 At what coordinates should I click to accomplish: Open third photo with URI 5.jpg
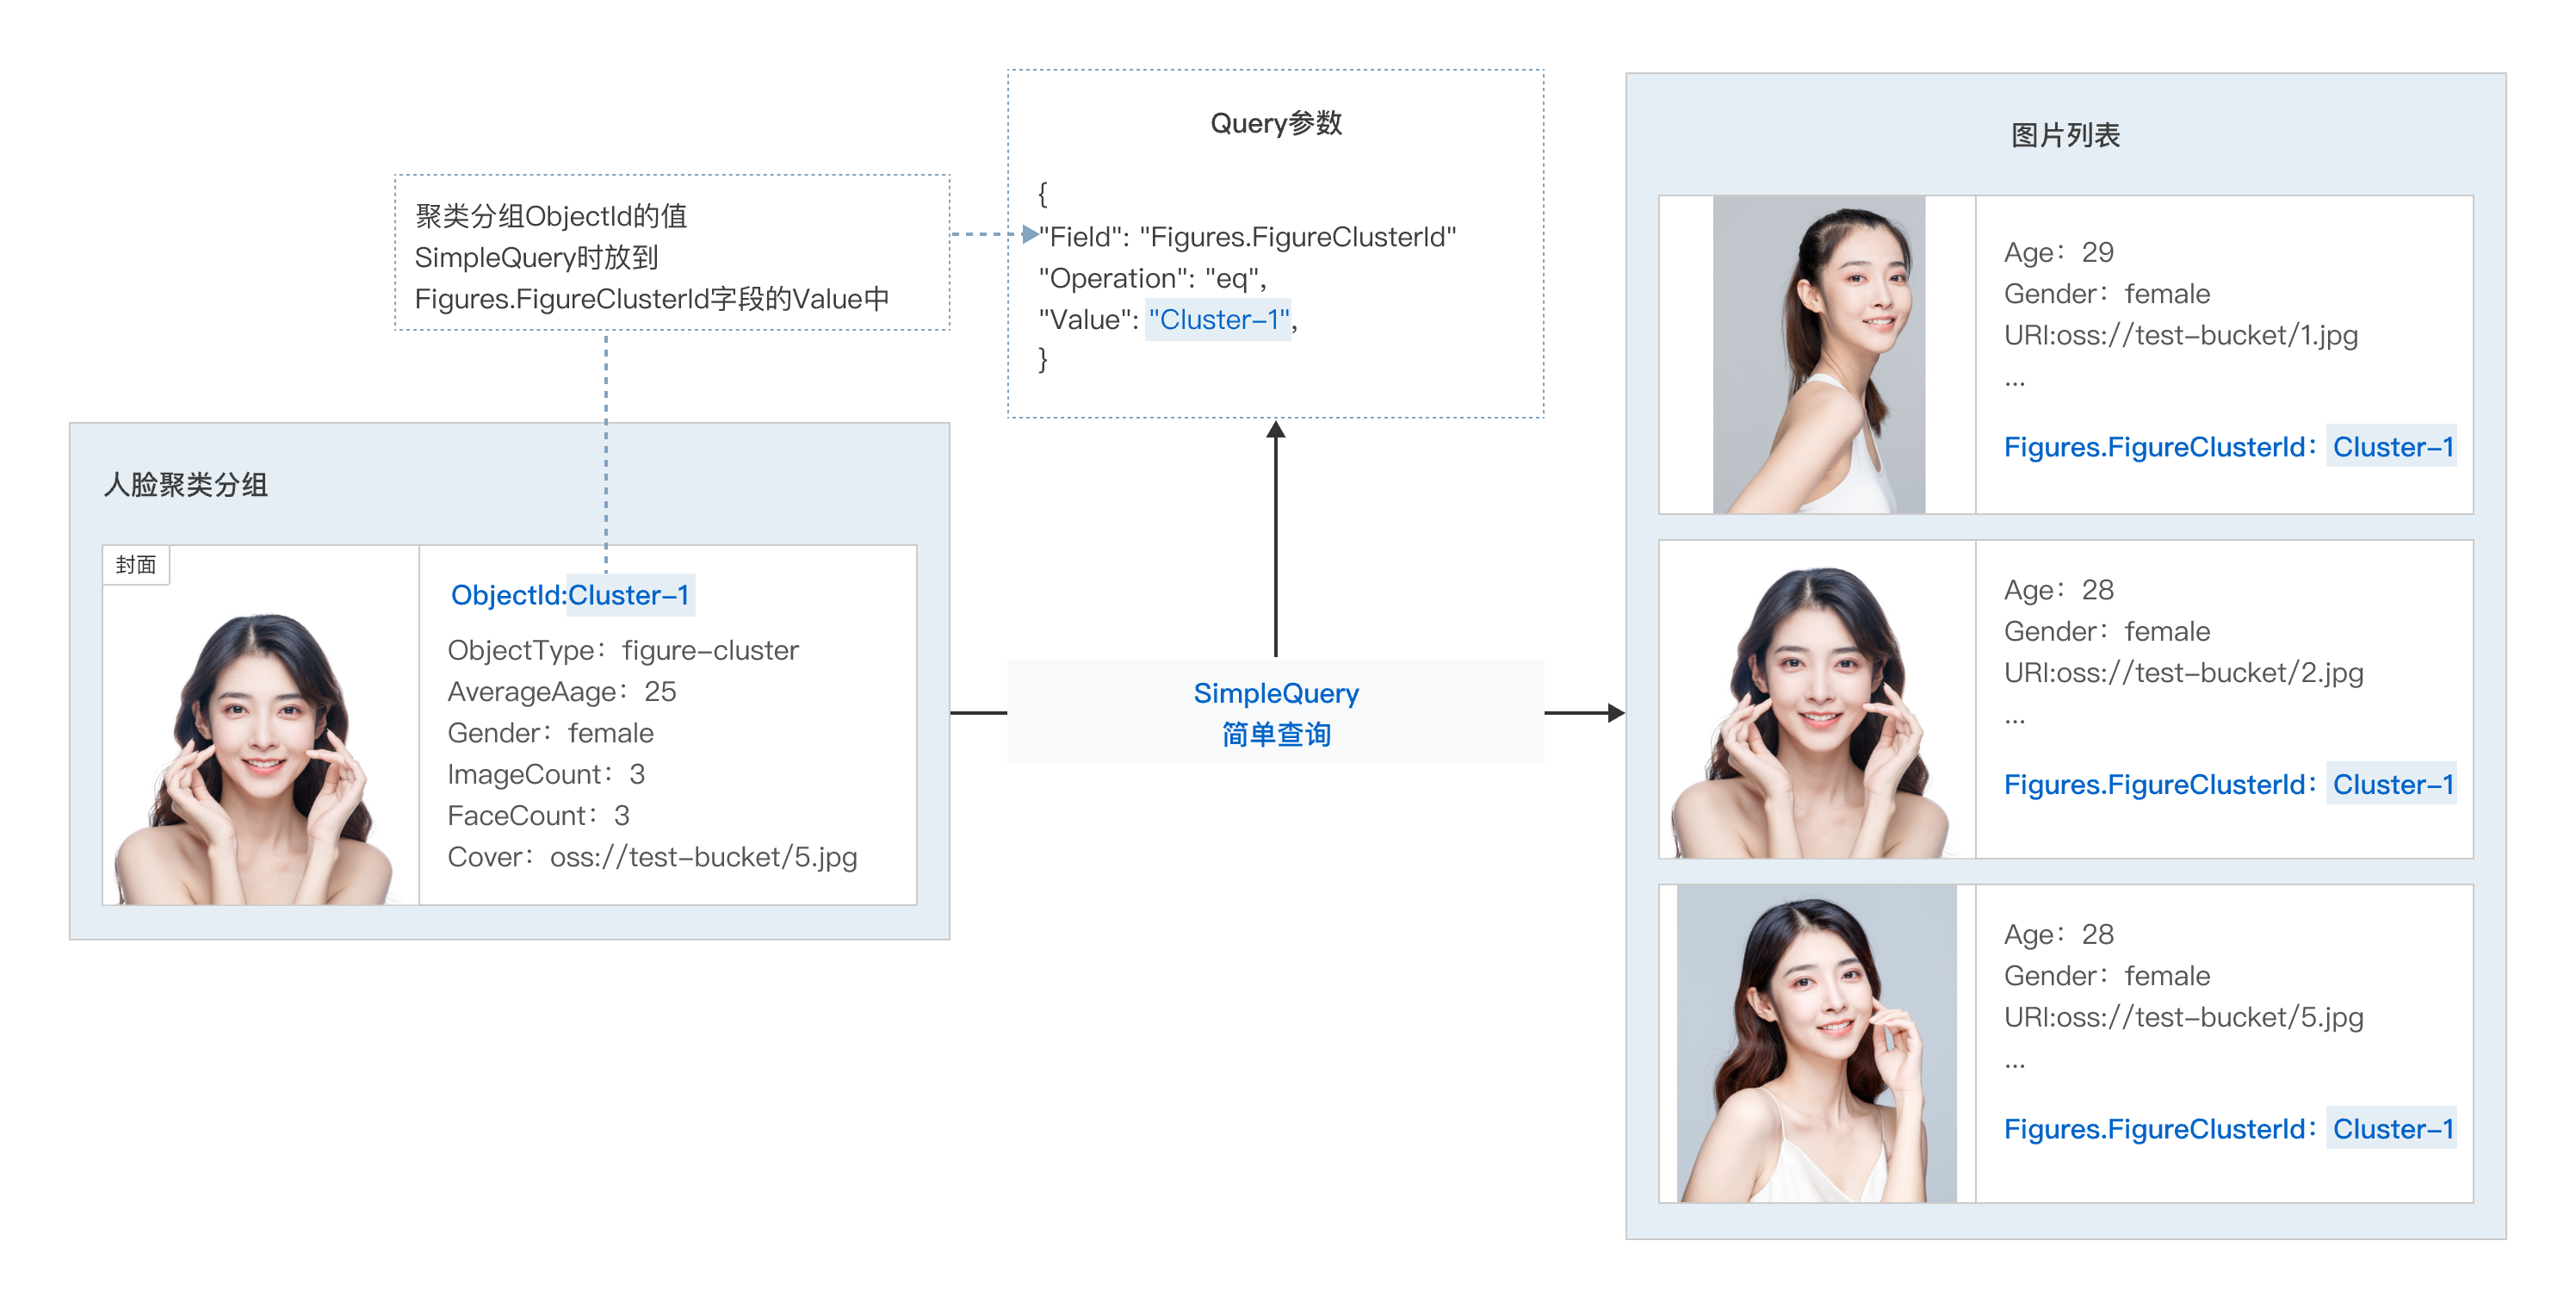tap(1818, 1043)
